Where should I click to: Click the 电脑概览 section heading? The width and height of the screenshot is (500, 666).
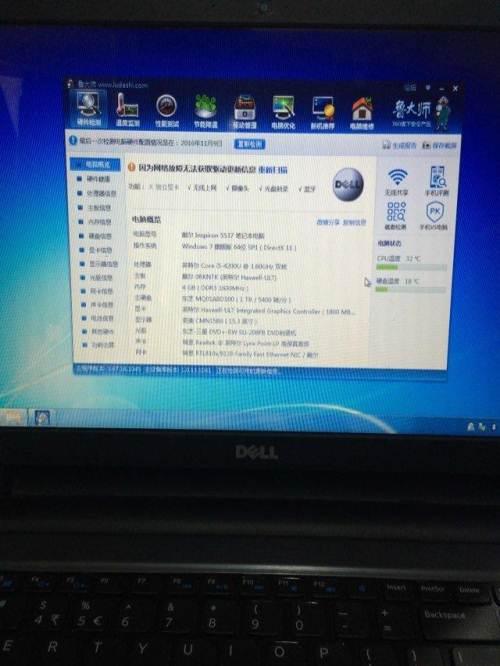[x=146, y=220]
